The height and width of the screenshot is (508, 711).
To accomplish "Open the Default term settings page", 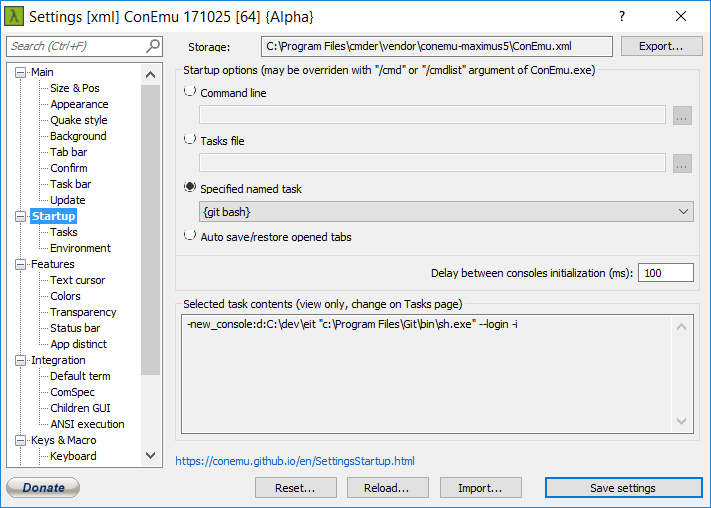I will tap(80, 376).
